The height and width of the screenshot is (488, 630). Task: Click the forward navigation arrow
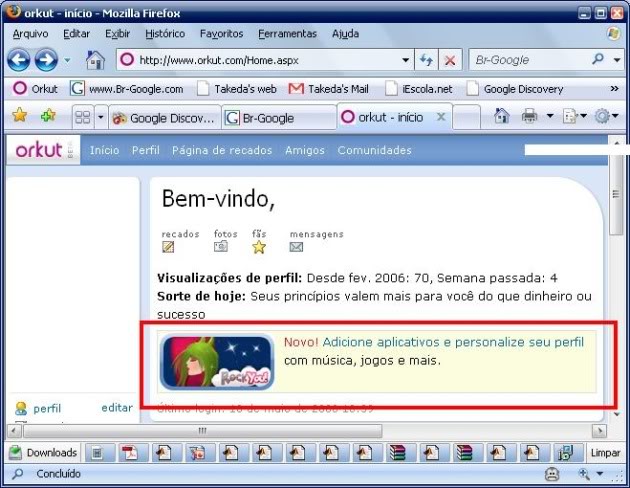(46, 60)
